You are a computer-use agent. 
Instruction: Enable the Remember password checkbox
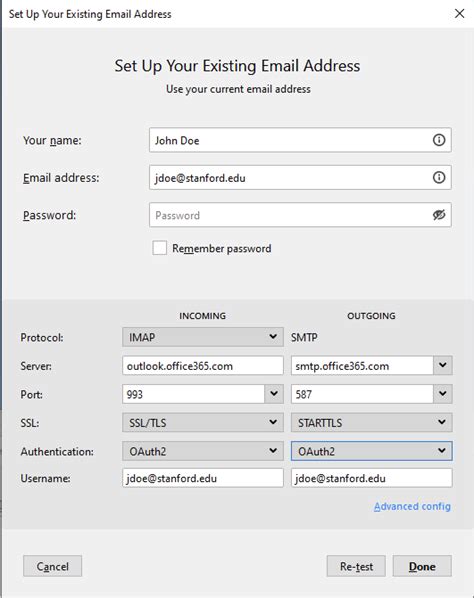pos(159,248)
